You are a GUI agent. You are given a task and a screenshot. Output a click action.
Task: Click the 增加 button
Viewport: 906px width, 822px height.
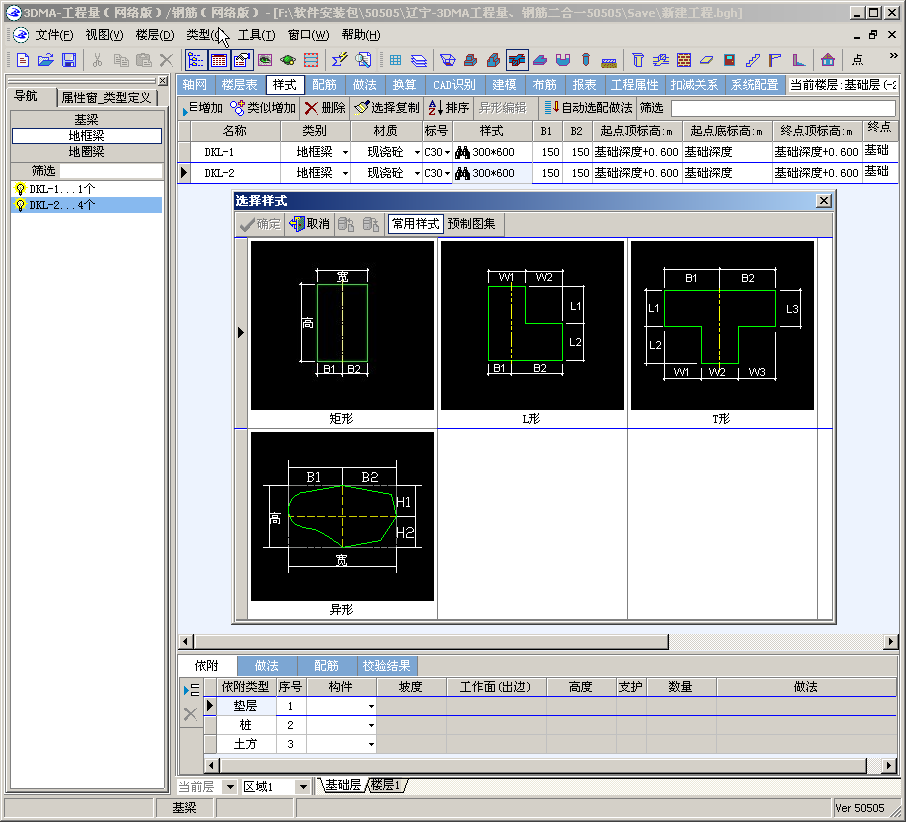[x=202, y=108]
